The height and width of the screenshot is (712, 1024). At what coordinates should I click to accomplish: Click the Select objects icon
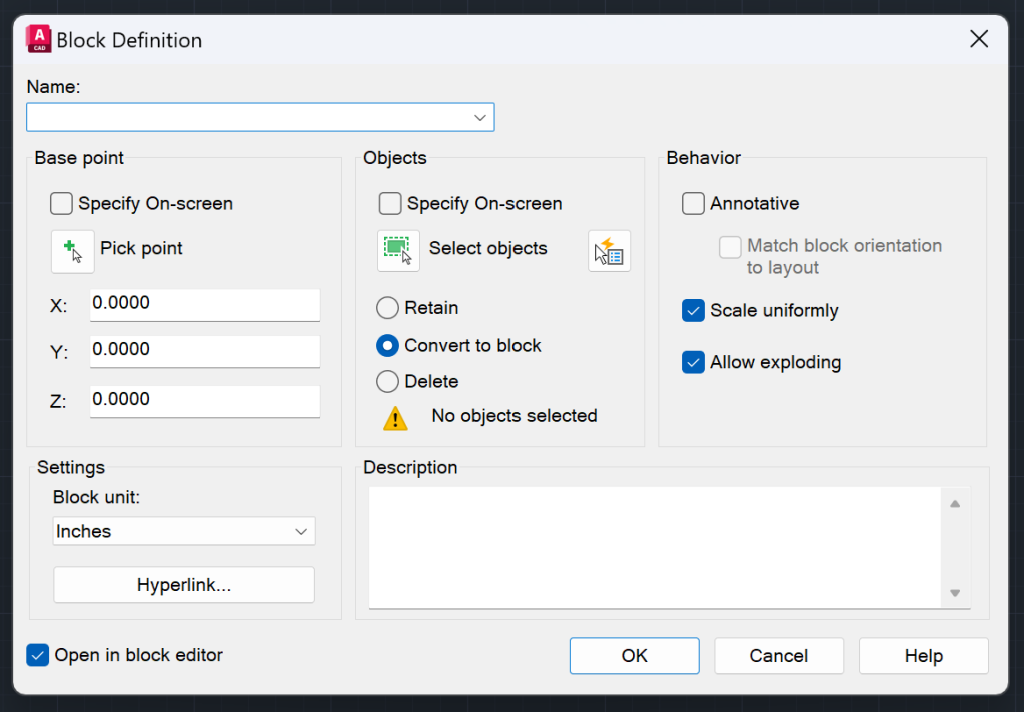[x=398, y=250]
